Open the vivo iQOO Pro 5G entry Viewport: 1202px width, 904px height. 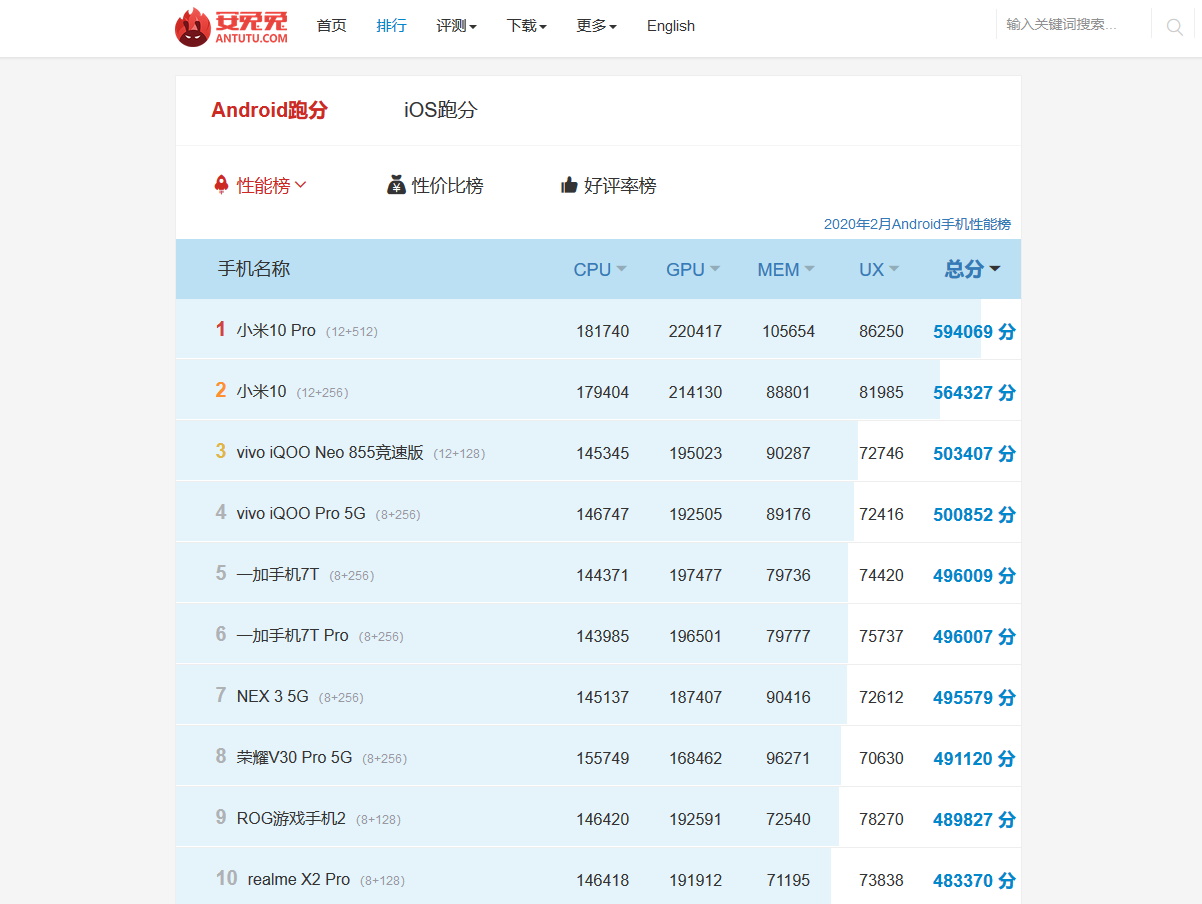(301, 513)
